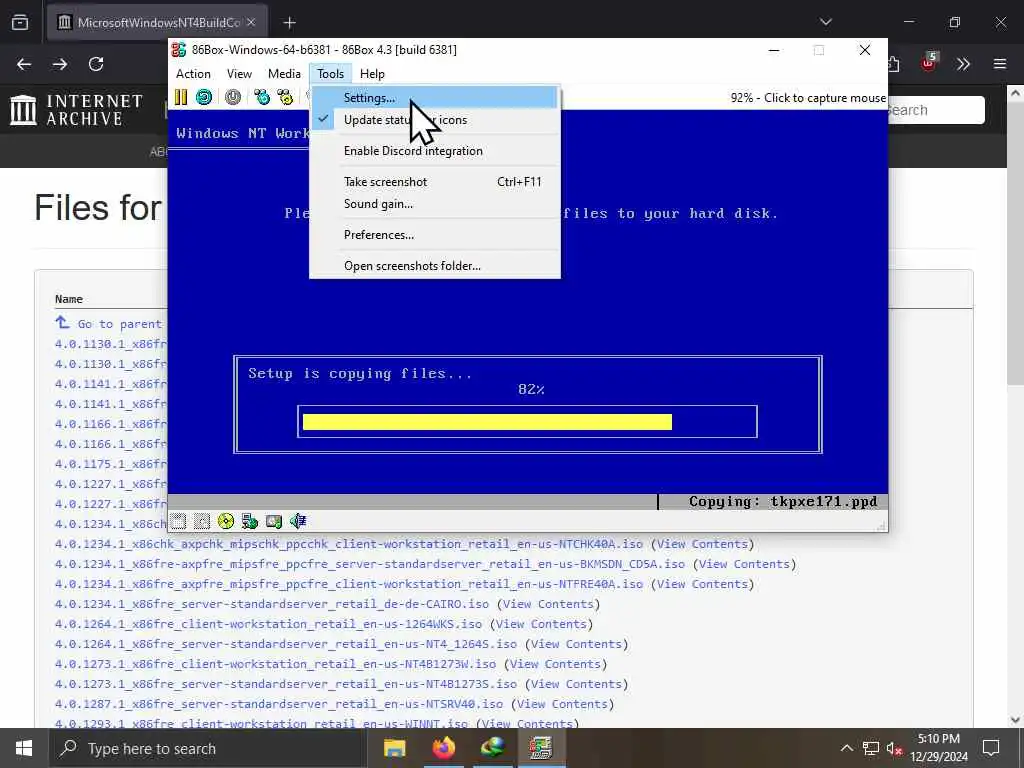The width and height of the screenshot is (1024, 768).
Task: Click the red uBlock extension icon
Action: (x=929, y=63)
